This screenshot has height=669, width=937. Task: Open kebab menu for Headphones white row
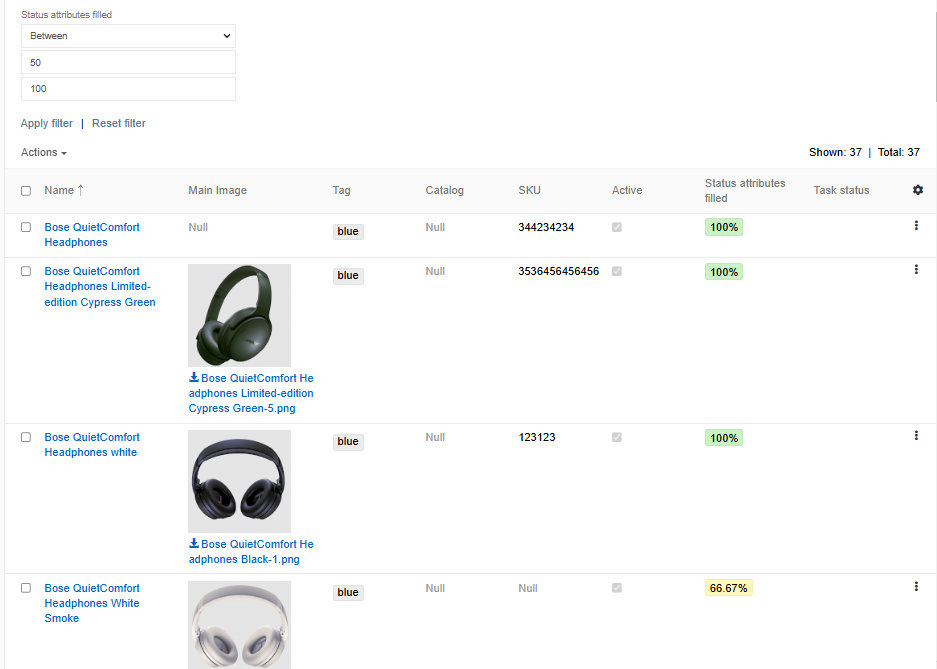point(916,435)
